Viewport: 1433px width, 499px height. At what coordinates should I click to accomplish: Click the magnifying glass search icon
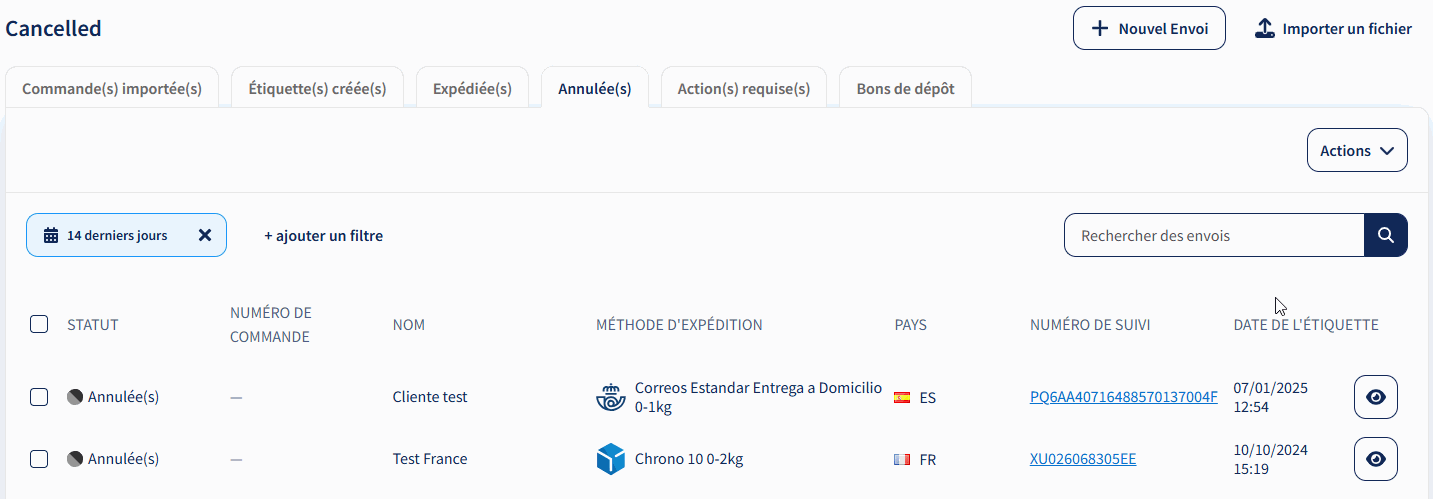tap(1386, 235)
